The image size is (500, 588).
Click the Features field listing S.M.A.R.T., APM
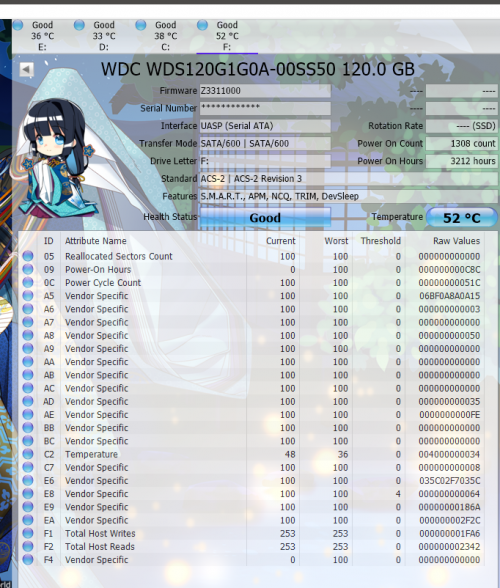click(x=348, y=196)
